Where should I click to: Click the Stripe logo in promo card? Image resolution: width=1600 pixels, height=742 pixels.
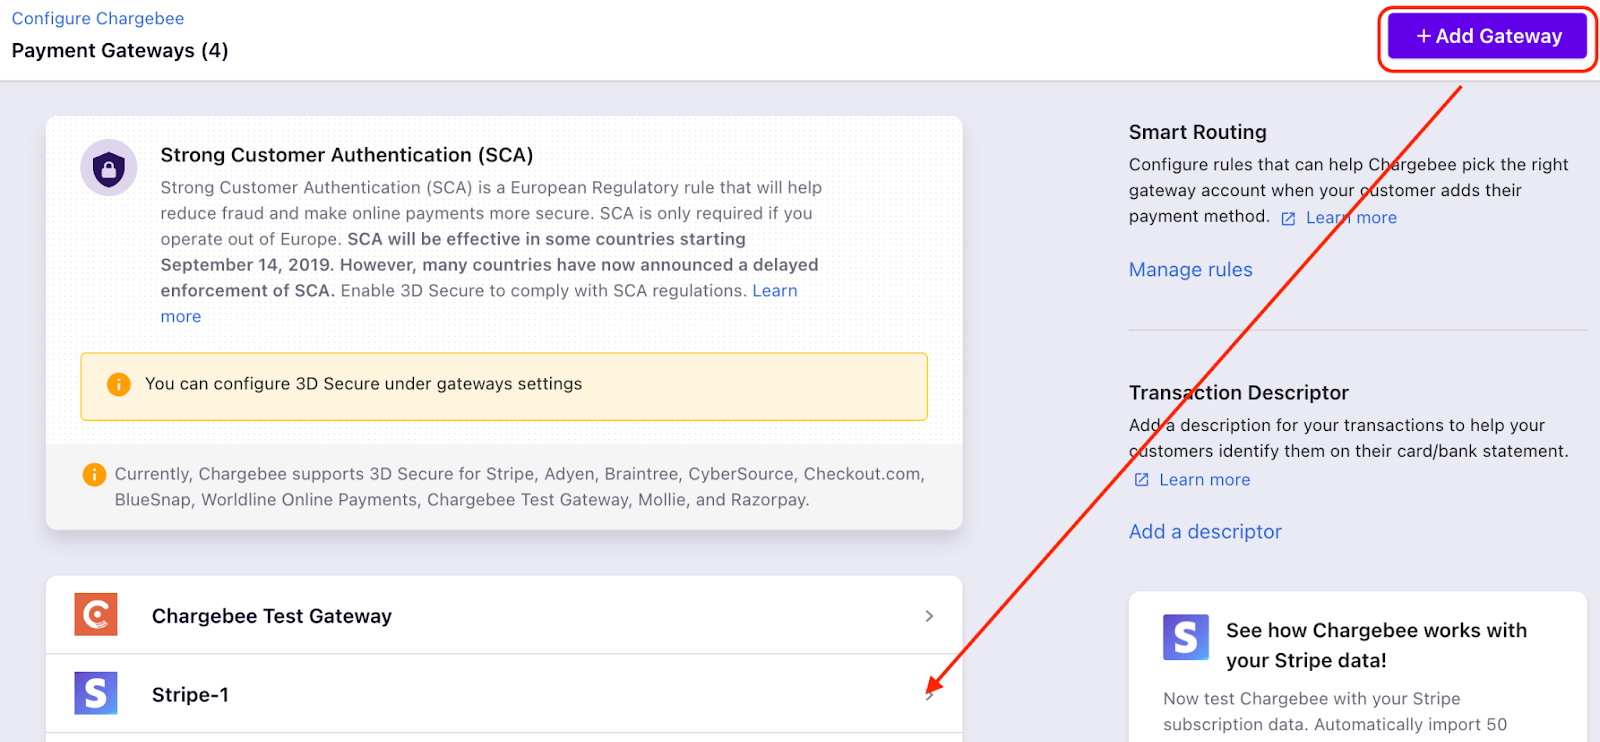(1186, 637)
